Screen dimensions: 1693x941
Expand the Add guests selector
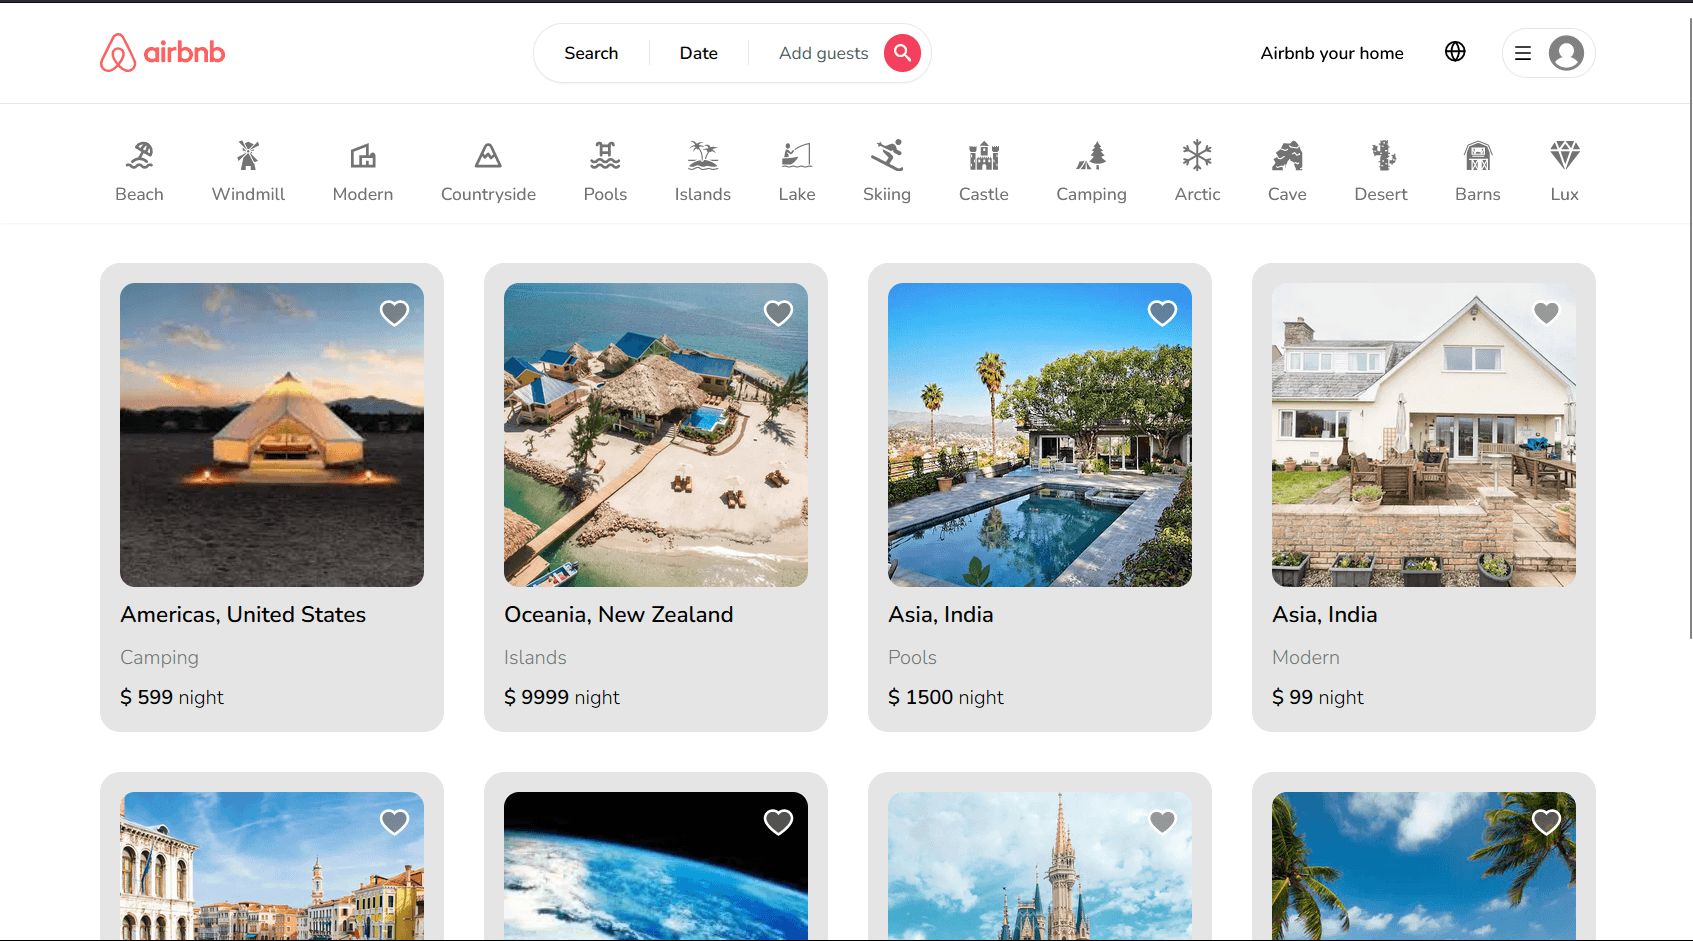[823, 53]
